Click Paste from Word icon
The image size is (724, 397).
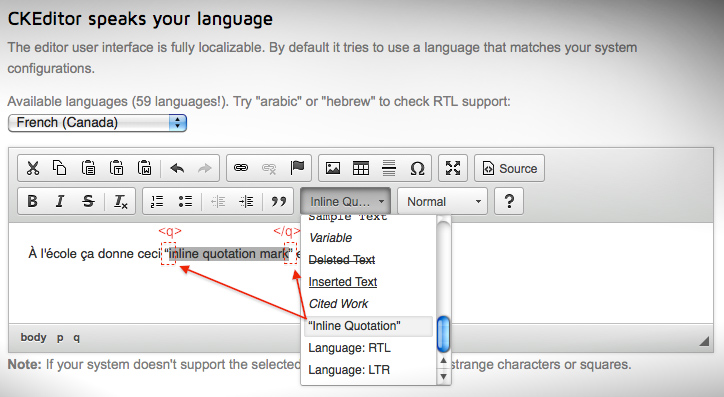point(145,168)
